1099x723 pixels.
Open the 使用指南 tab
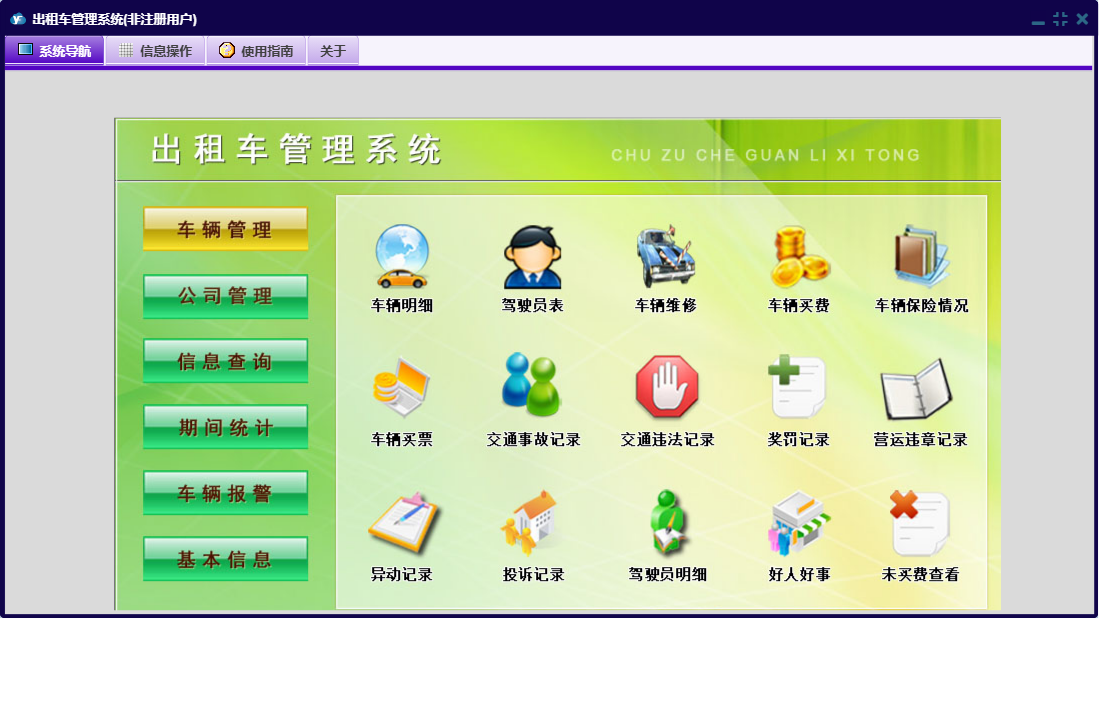click(x=257, y=50)
